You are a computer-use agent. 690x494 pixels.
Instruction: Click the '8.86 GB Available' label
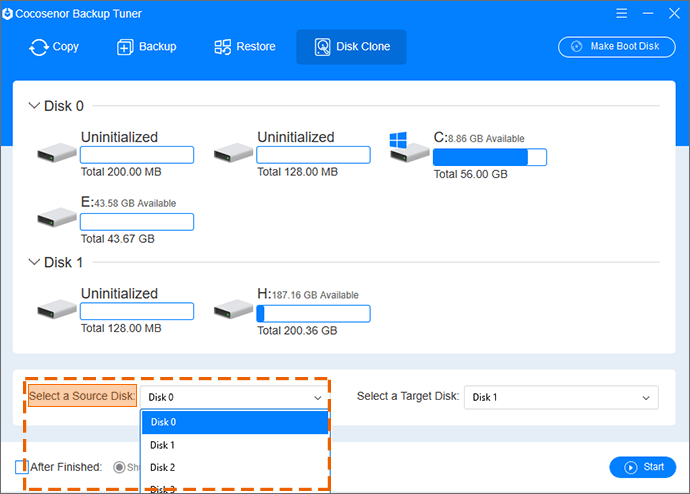[486, 139]
